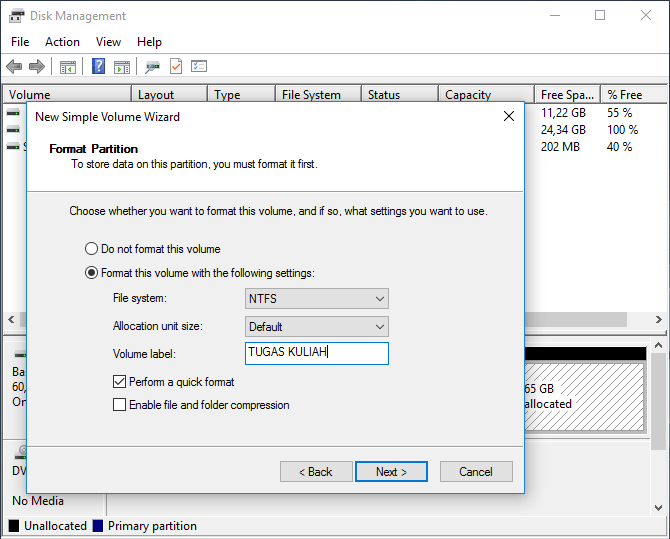Click the Back arrow toolbar icon
This screenshot has height=539, width=670.
(x=14, y=66)
